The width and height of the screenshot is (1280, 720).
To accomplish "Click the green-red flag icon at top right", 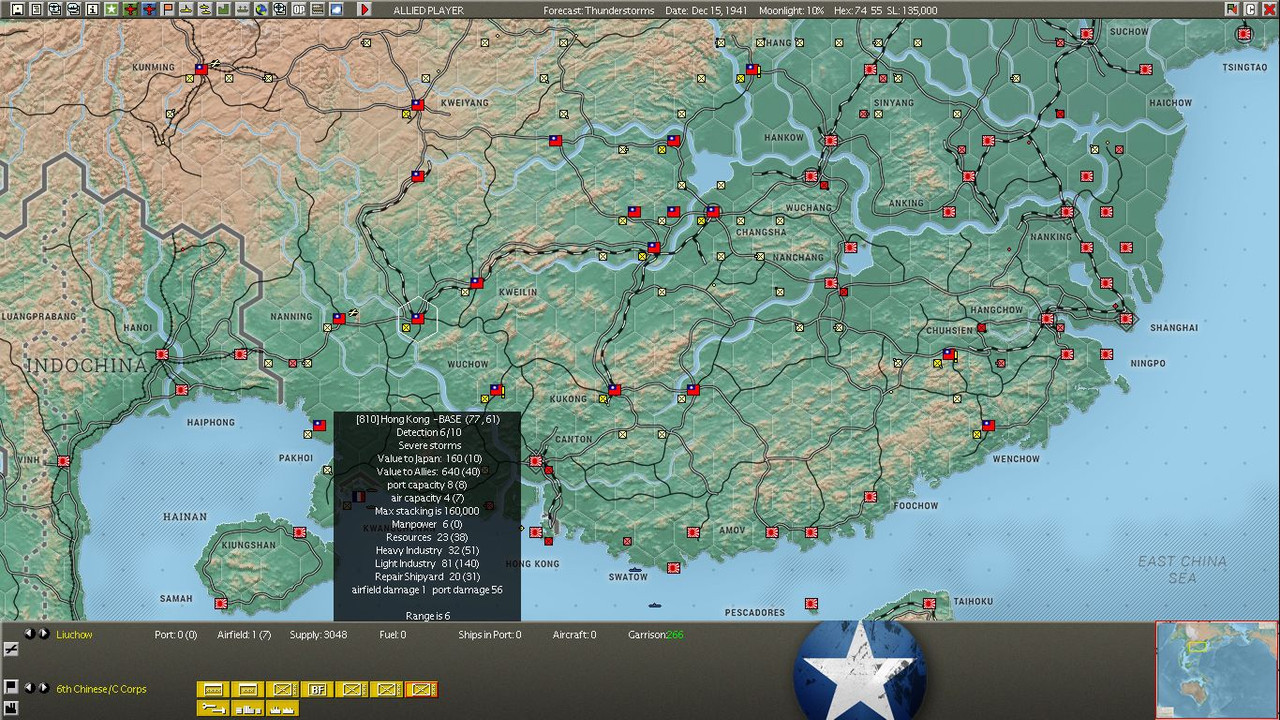I will 1232,9.
